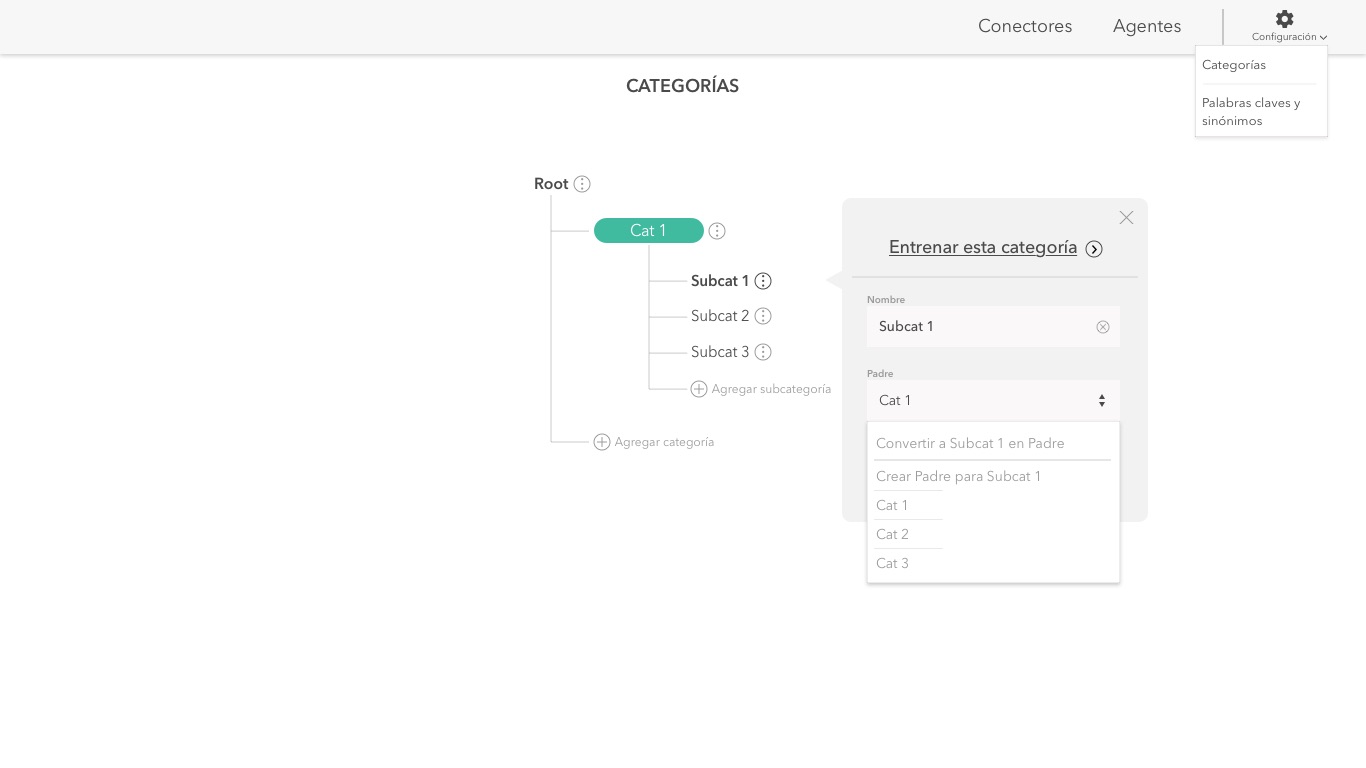This screenshot has width=1366, height=768.
Task: Open the Configuración gear menu
Action: [1285, 19]
